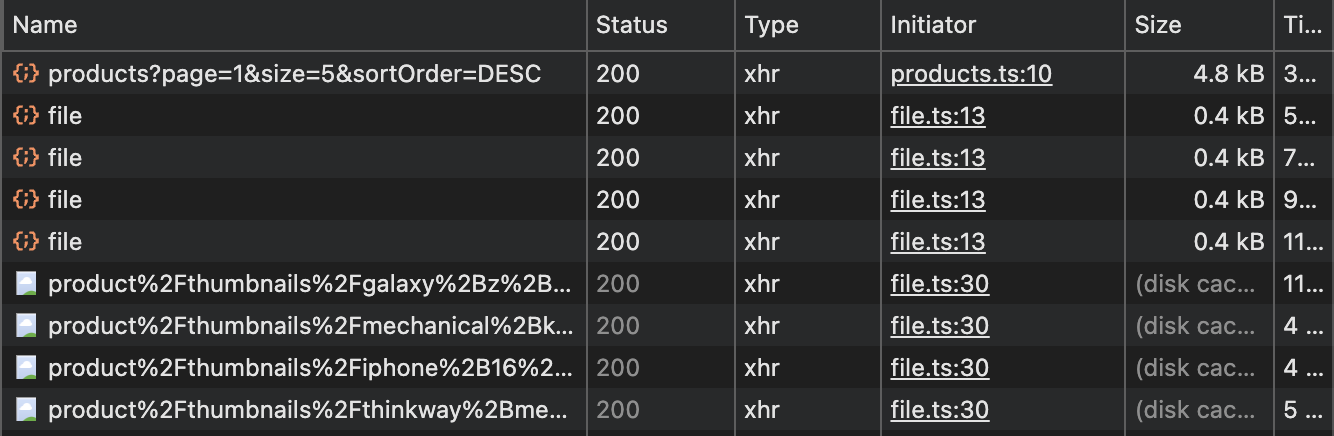The image size is (1334, 436).
Task: Click the 4.8 kB size cell
Action: tap(1230, 74)
